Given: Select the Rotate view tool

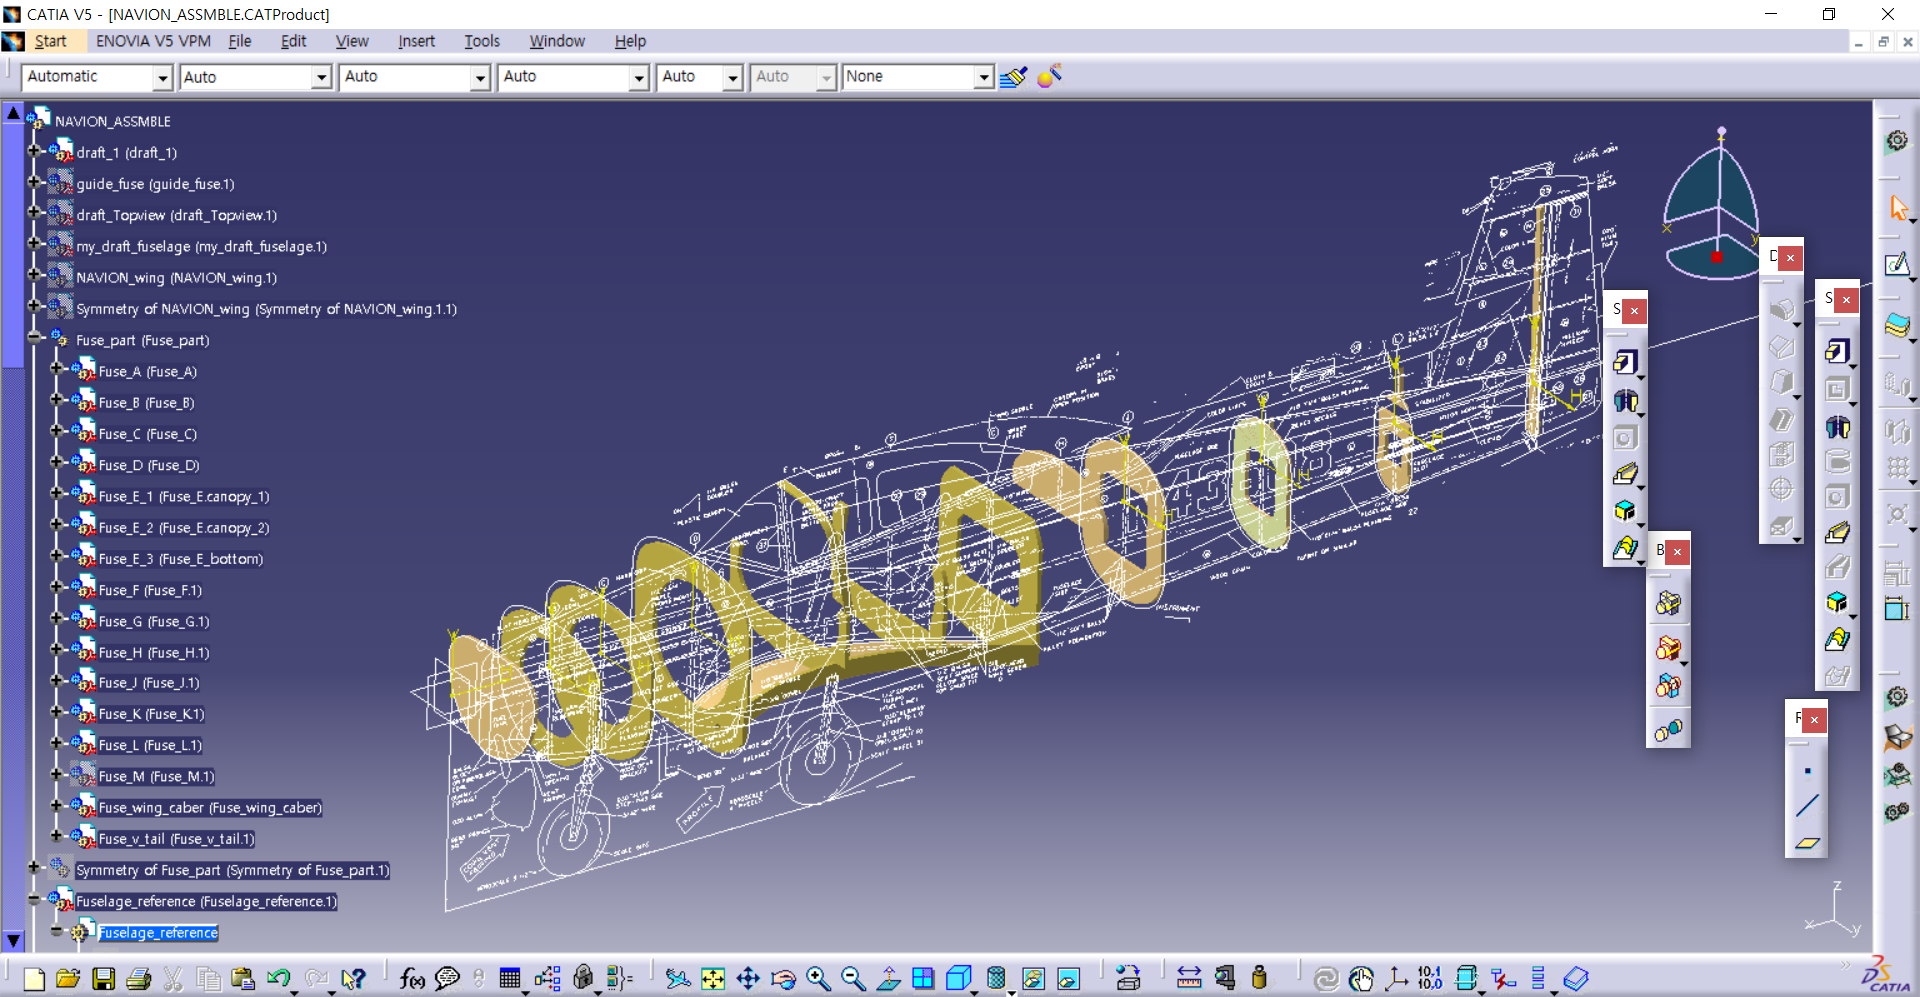Looking at the screenshot, I should [783, 979].
